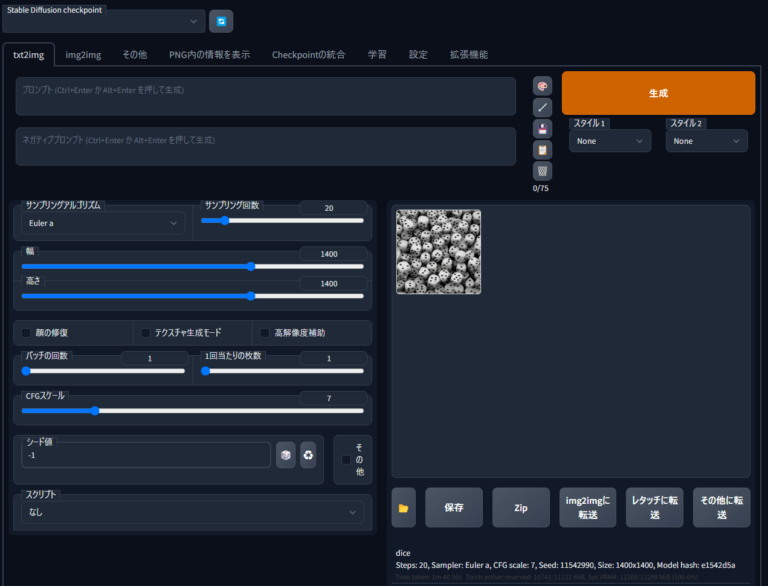
Task: Open the generated dice image thumbnail
Action: pos(438,252)
